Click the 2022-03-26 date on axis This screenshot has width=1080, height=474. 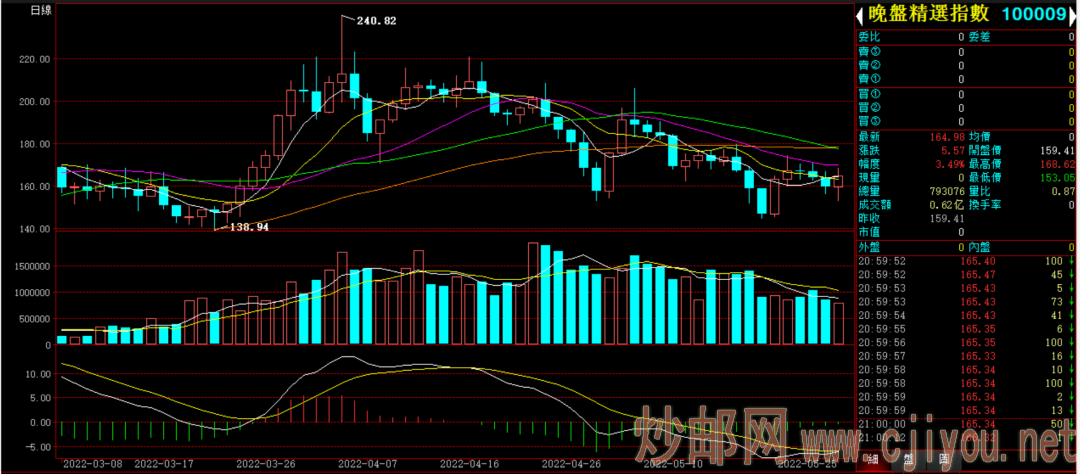(x=264, y=464)
